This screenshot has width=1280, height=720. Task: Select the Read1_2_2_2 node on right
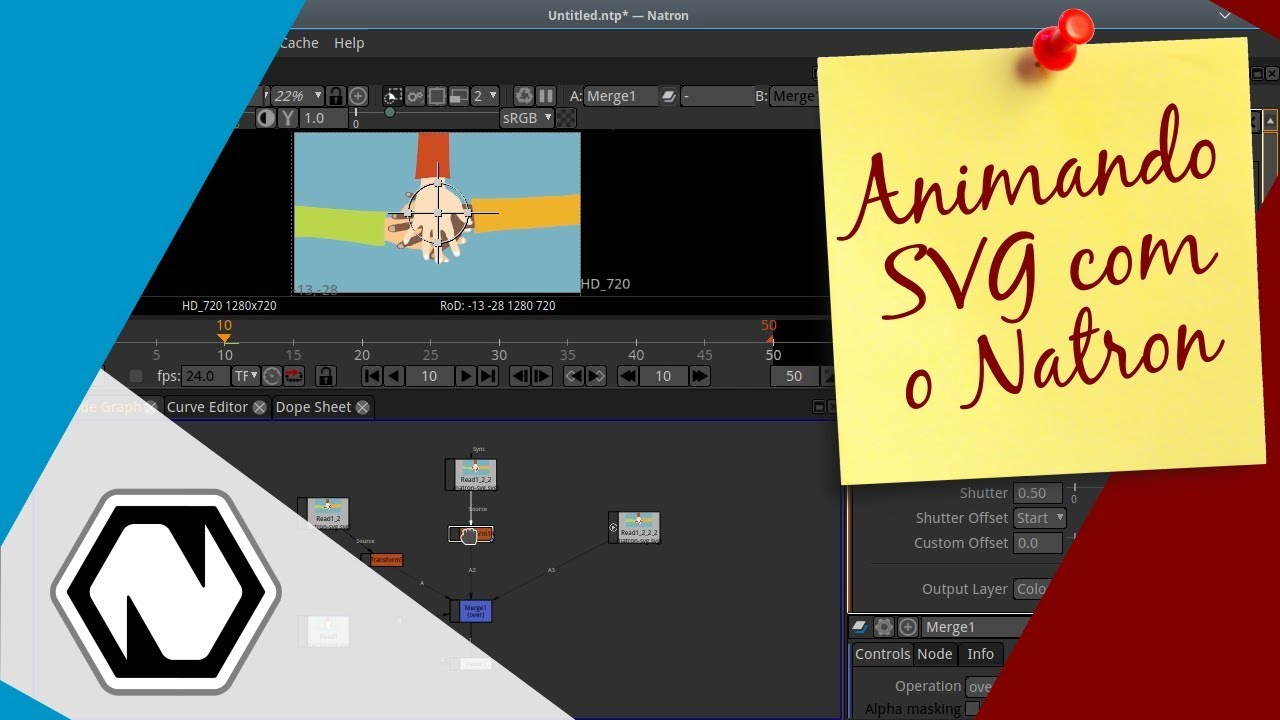pos(635,528)
